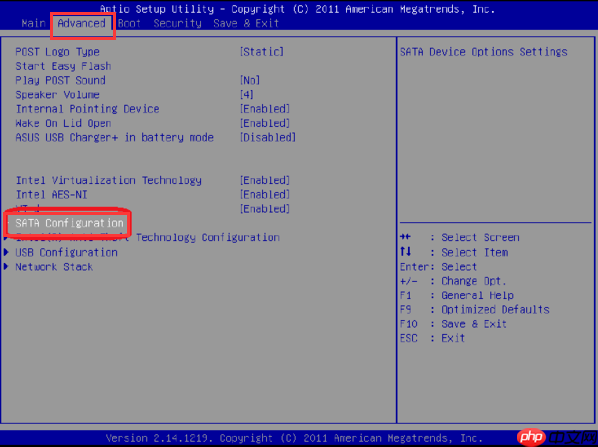The width and height of the screenshot is (598, 447).
Task: Open the Advanced tab
Action: click(82, 23)
